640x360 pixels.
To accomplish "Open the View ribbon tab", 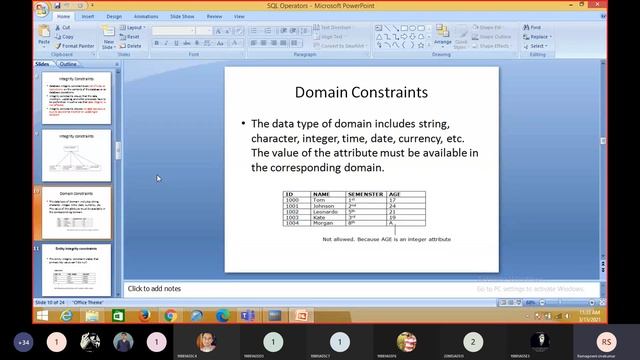I will click(239, 16).
